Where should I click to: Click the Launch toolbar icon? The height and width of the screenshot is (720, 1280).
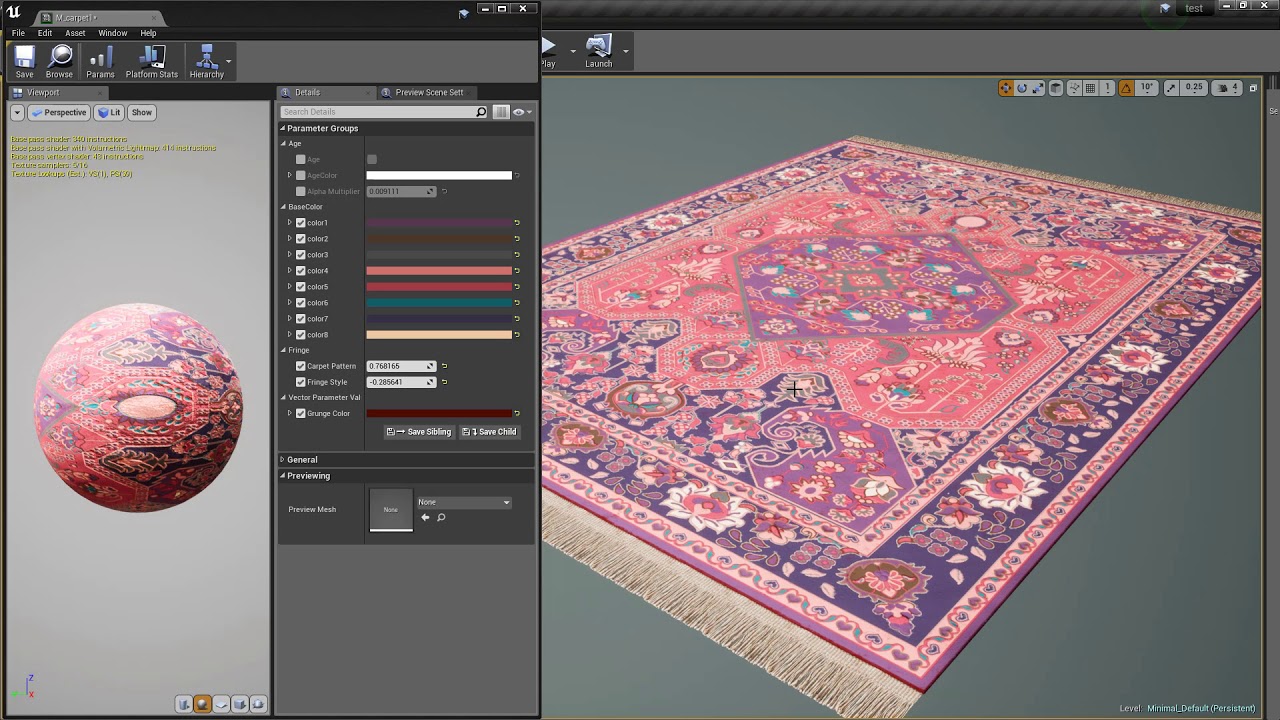pyautogui.click(x=598, y=51)
